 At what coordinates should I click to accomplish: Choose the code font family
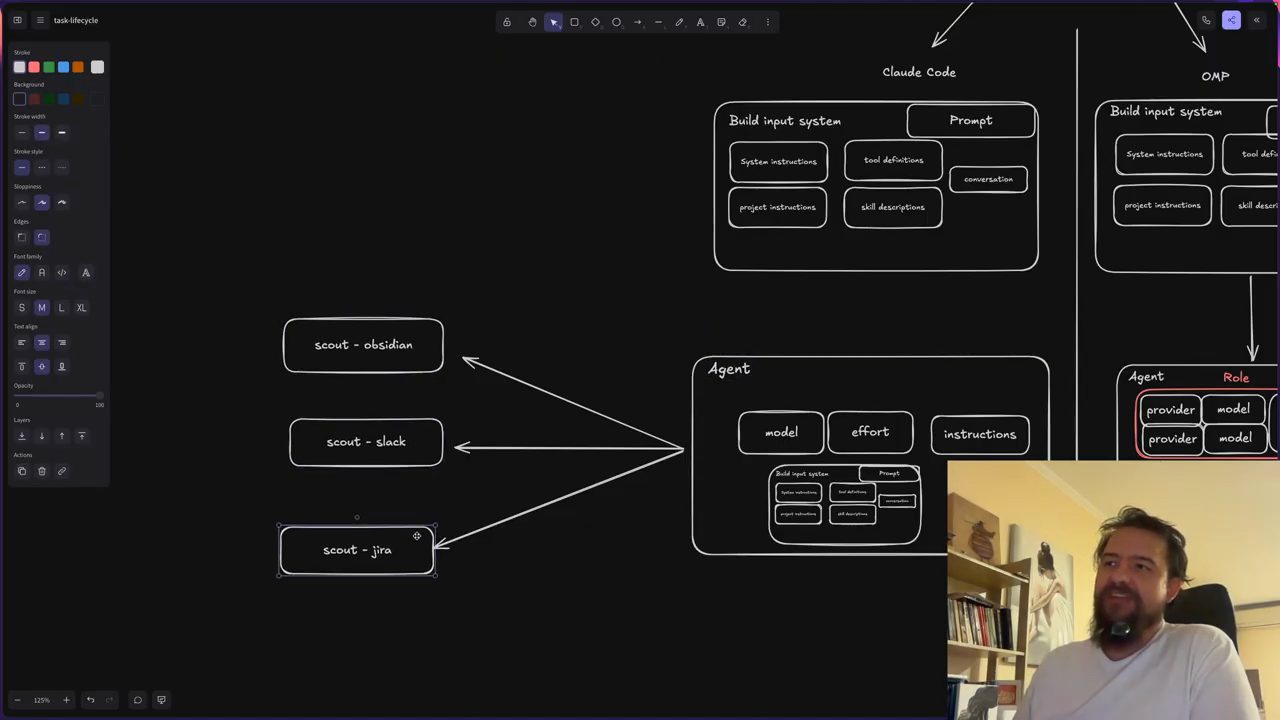pos(62,272)
